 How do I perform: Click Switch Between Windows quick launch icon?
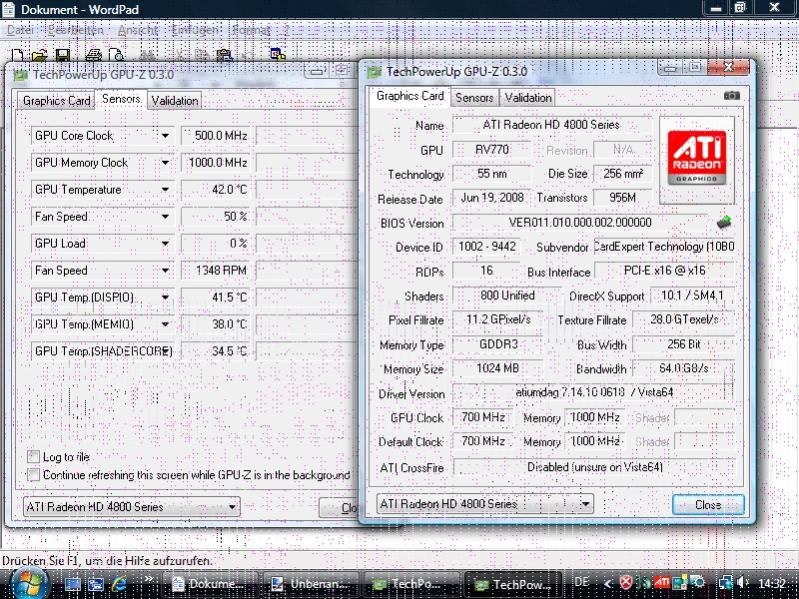tap(96, 584)
